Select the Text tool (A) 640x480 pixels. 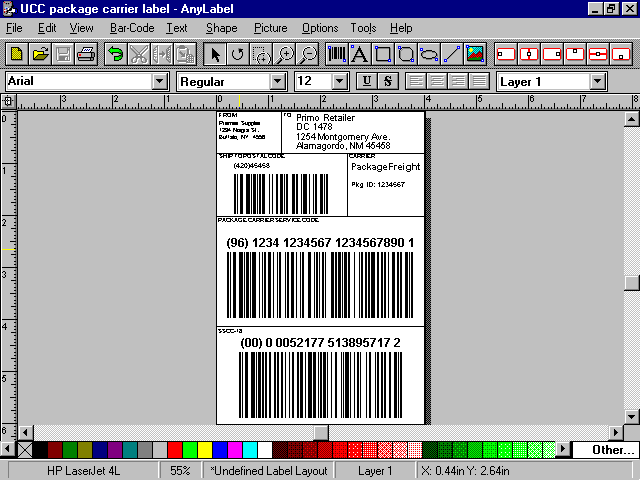pyautogui.click(x=360, y=54)
